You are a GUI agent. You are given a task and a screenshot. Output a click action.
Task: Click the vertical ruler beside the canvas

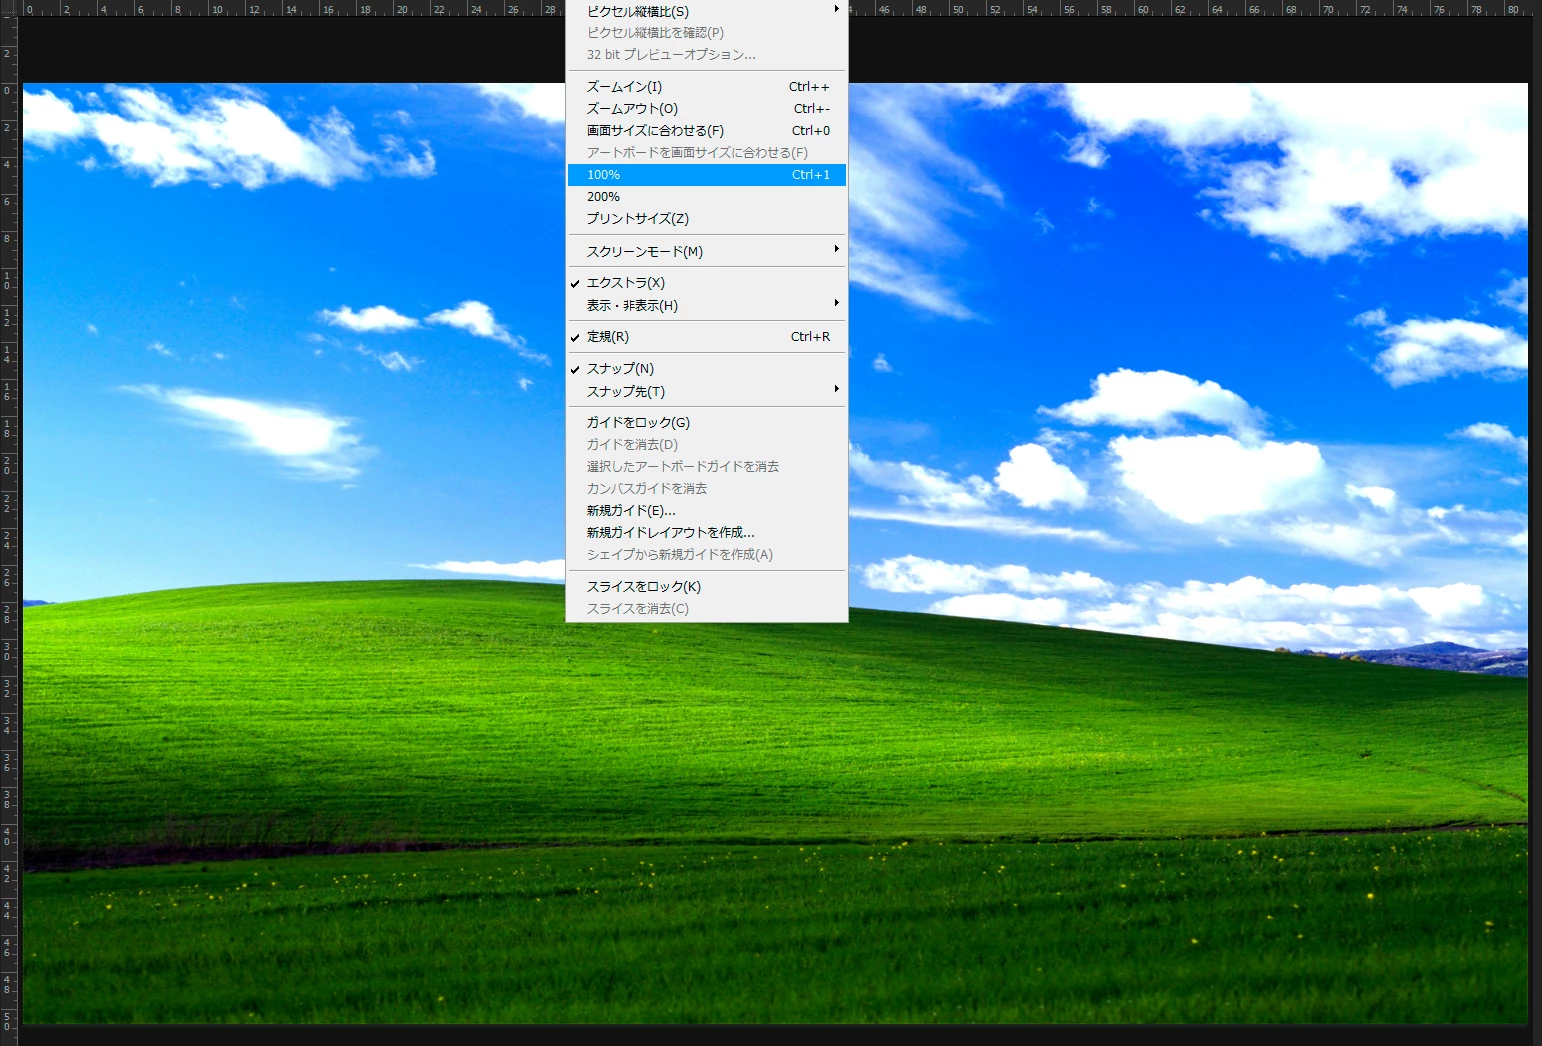[x=8, y=530]
